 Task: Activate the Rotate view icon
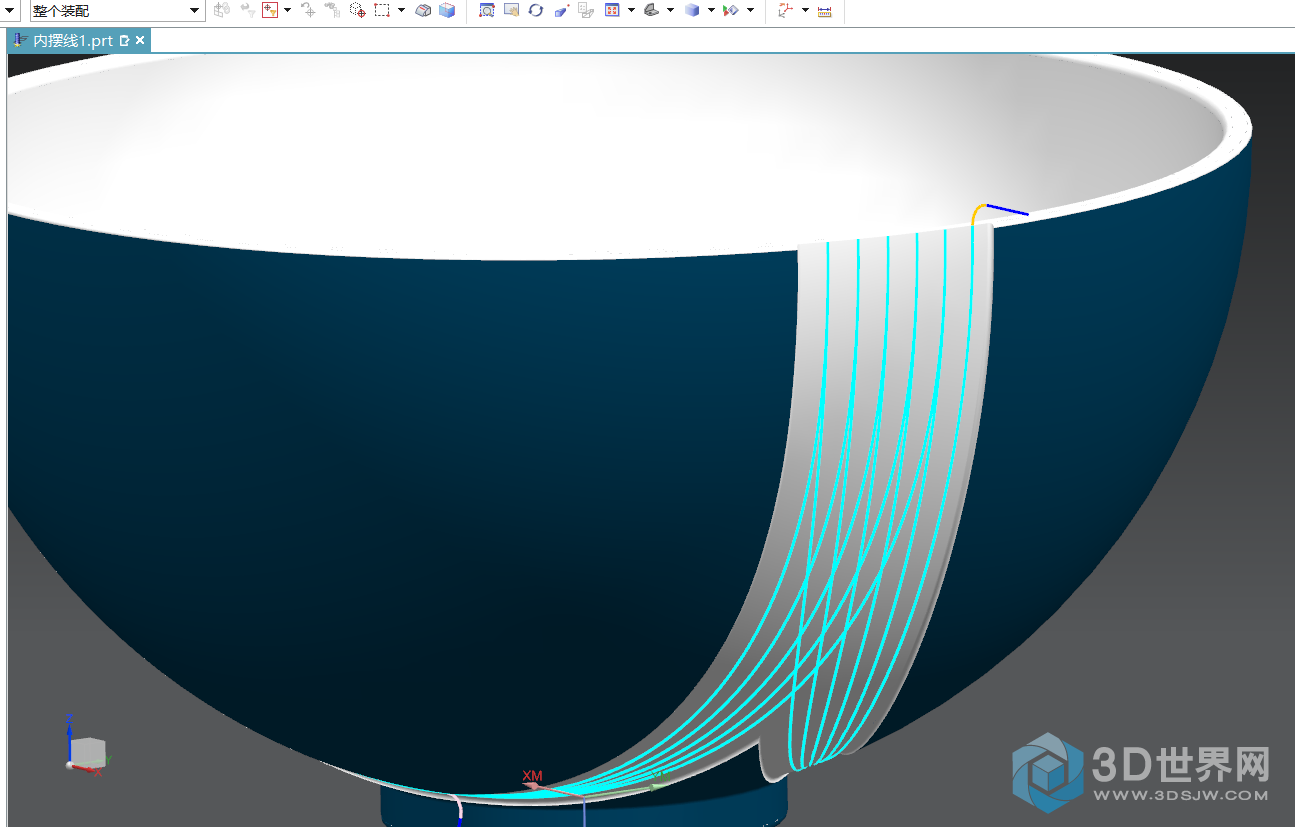click(536, 10)
